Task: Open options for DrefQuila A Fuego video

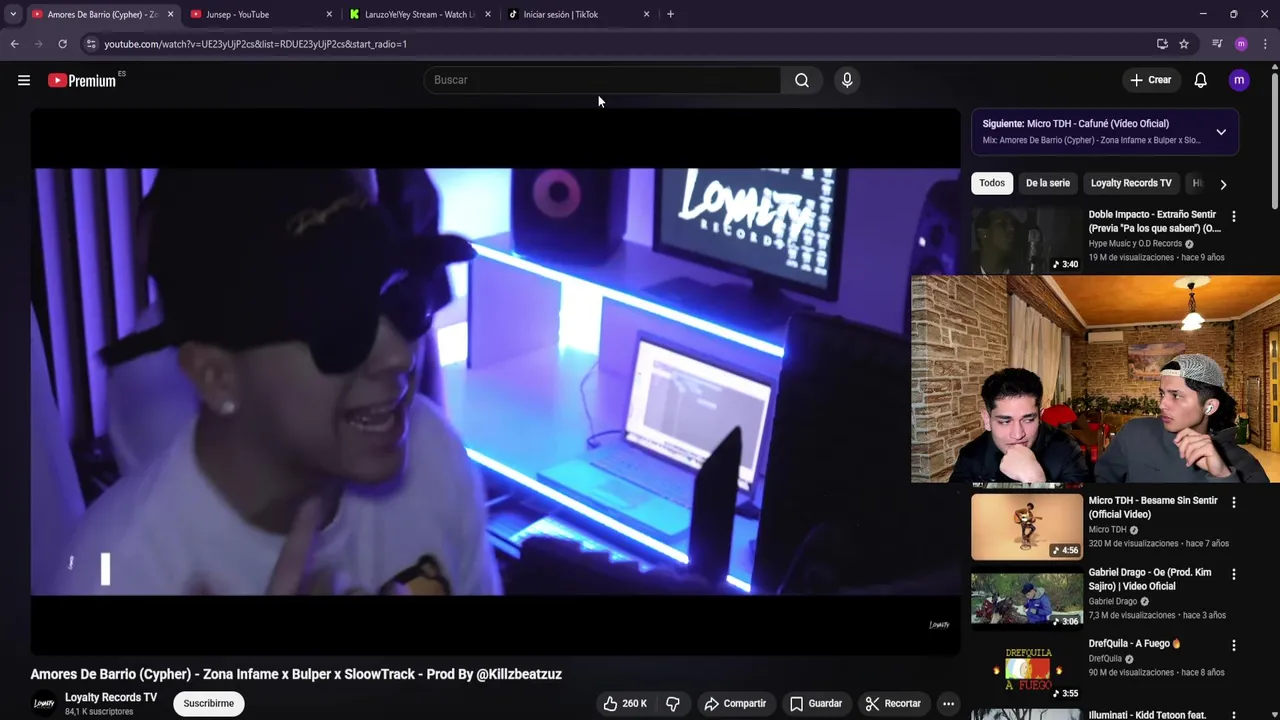Action: 1233,645
